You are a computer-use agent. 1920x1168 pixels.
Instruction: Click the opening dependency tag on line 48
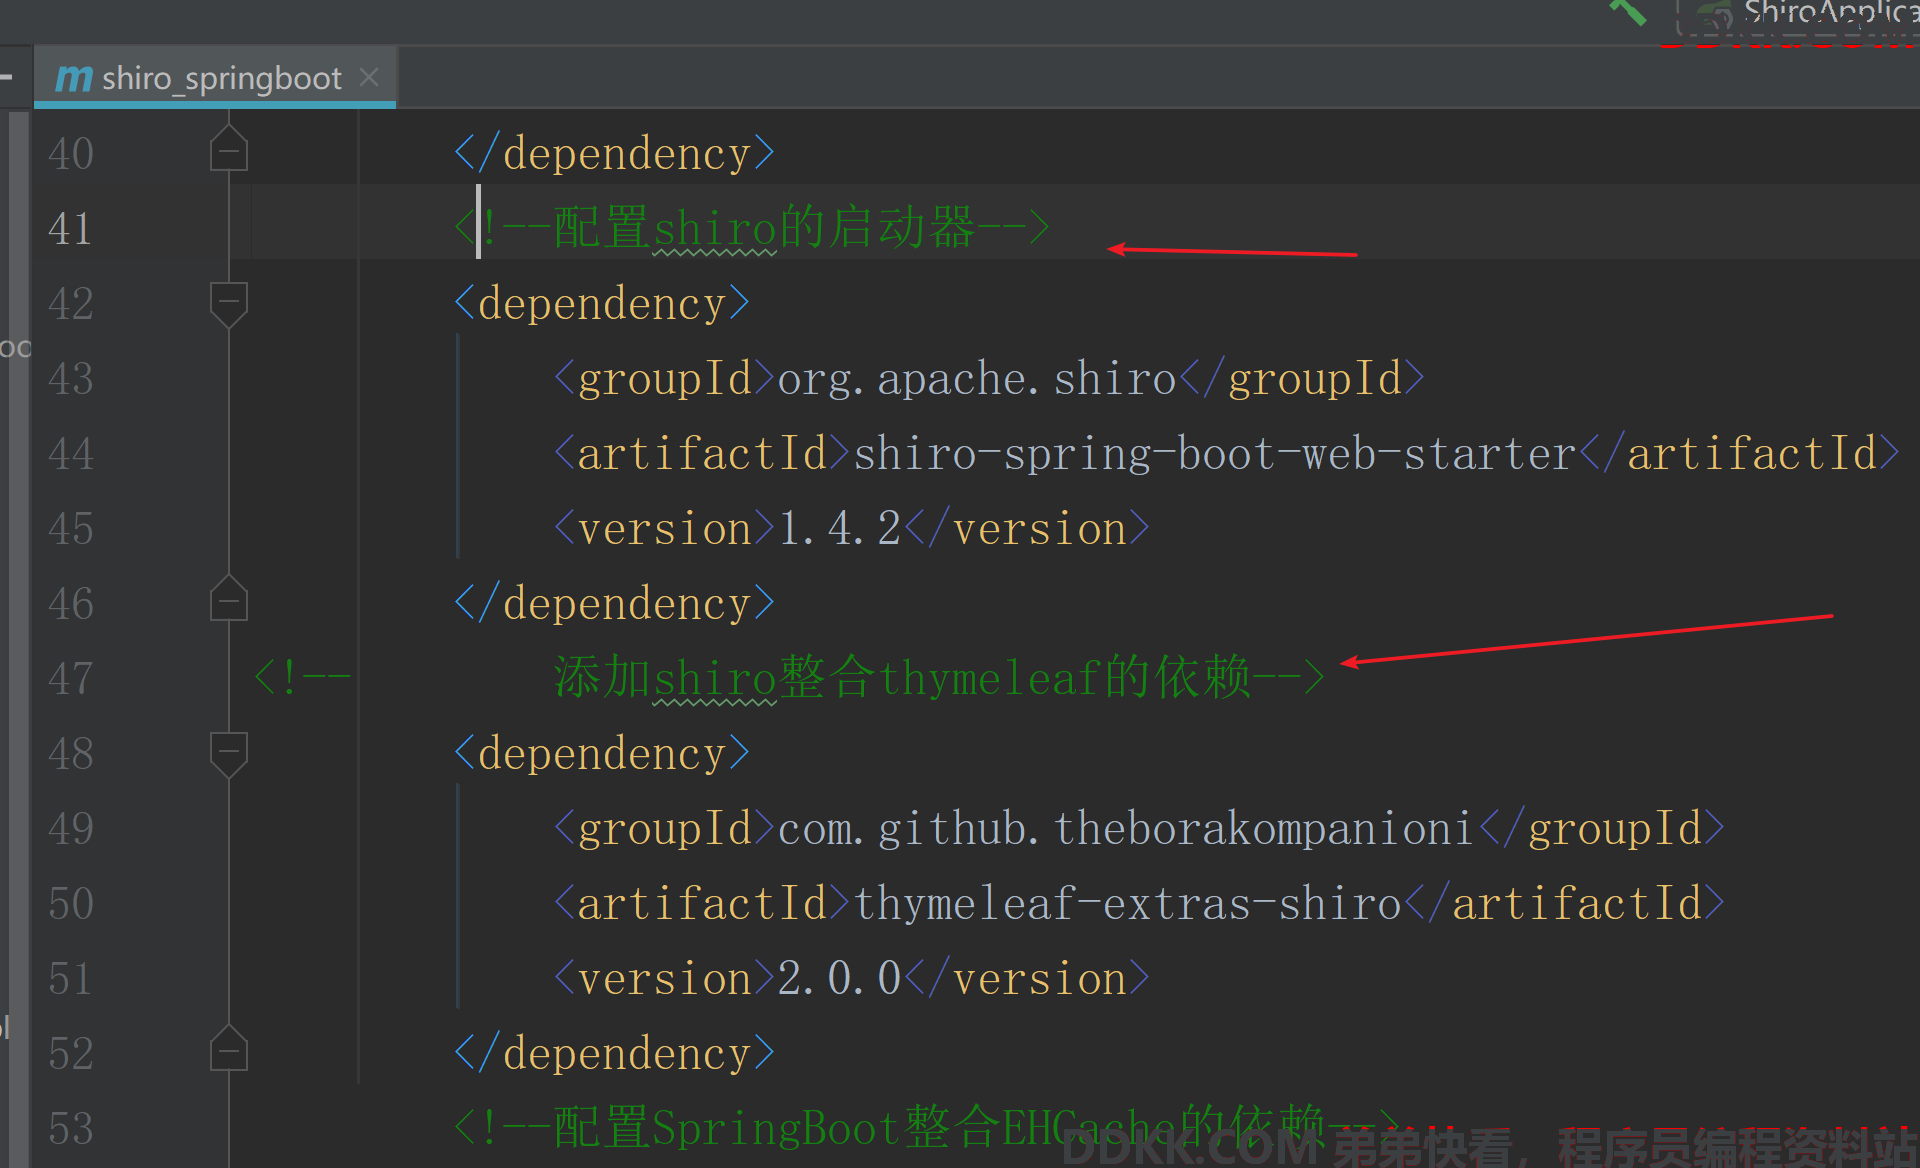(601, 754)
